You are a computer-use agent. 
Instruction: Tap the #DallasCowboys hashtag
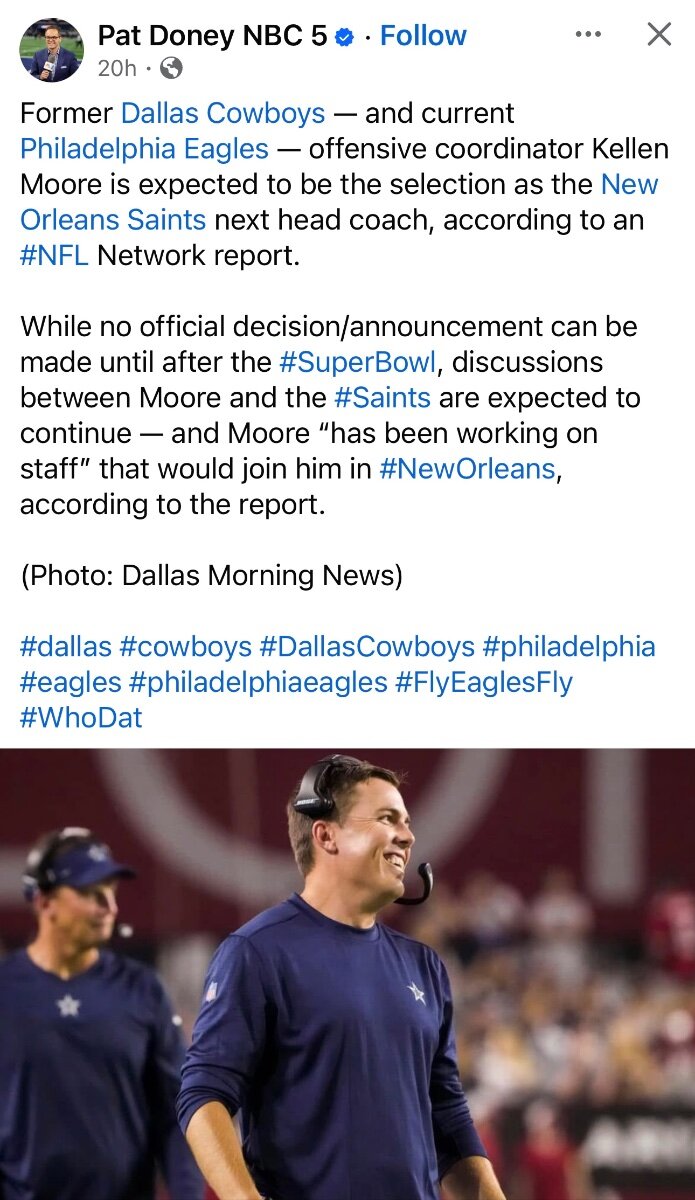coord(366,646)
